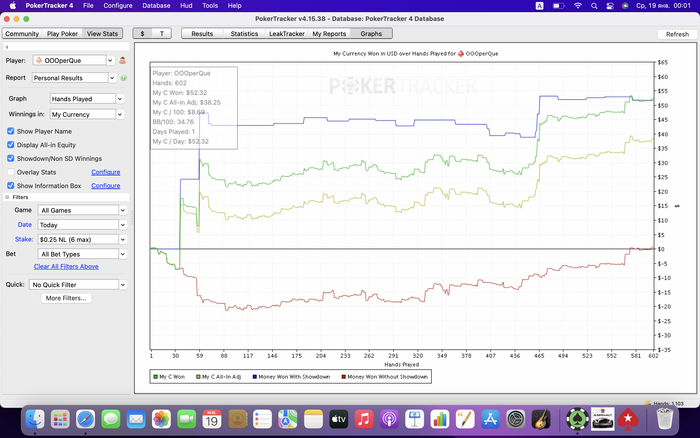Open System Preferences from the dock
700x438 pixels.
point(516,419)
